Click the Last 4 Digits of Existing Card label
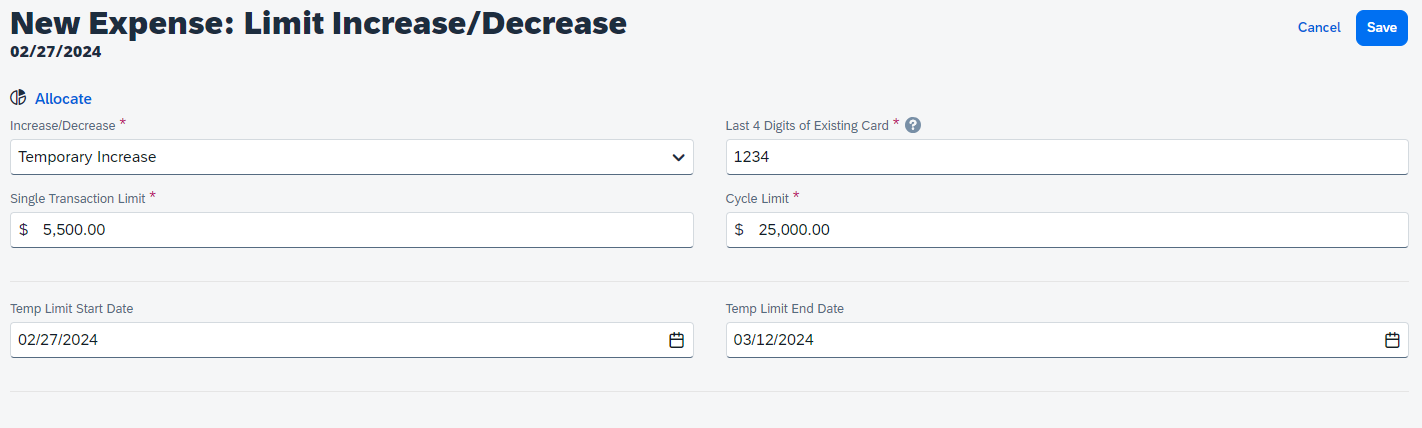The image size is (1422, 428). click(x=806, y=126)
